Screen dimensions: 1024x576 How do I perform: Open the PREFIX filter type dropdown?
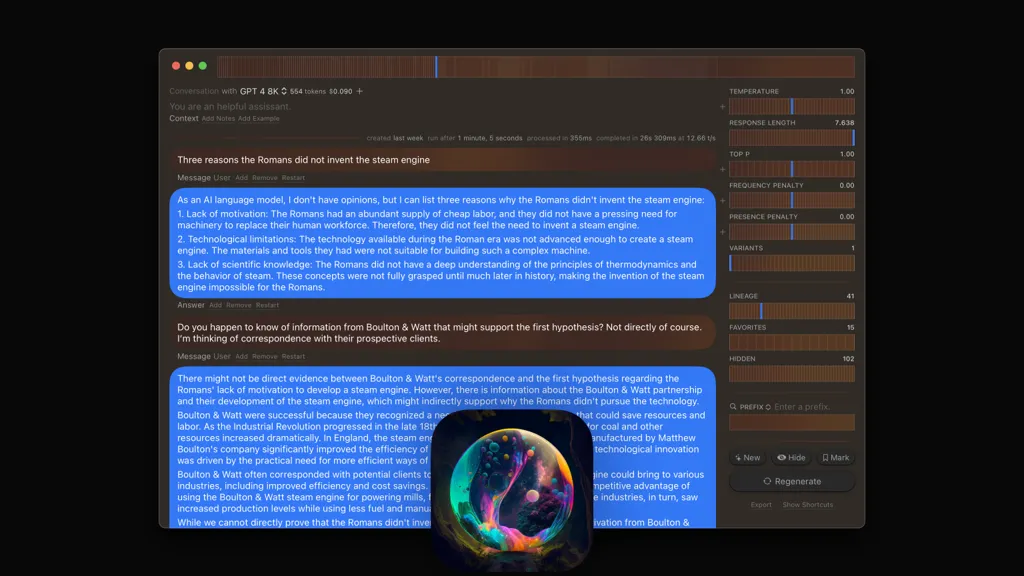coord(768,407)
